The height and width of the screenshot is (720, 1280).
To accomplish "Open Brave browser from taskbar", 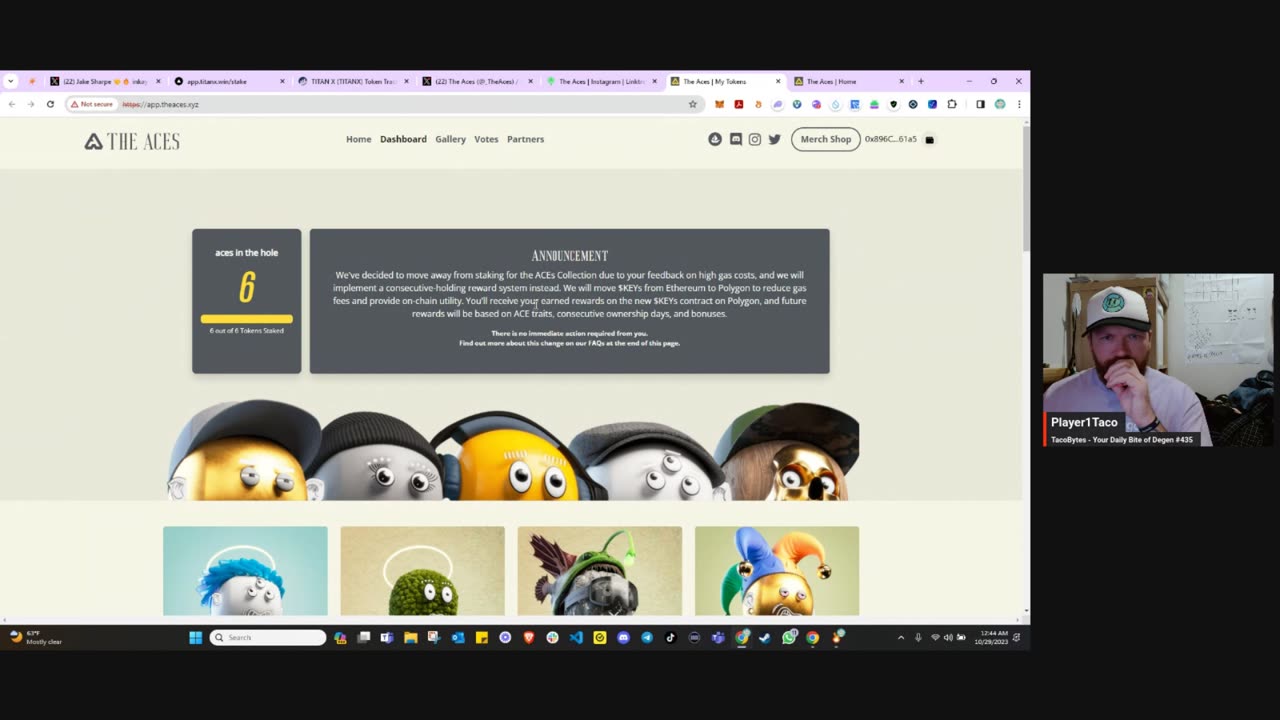I will (528, 637).
